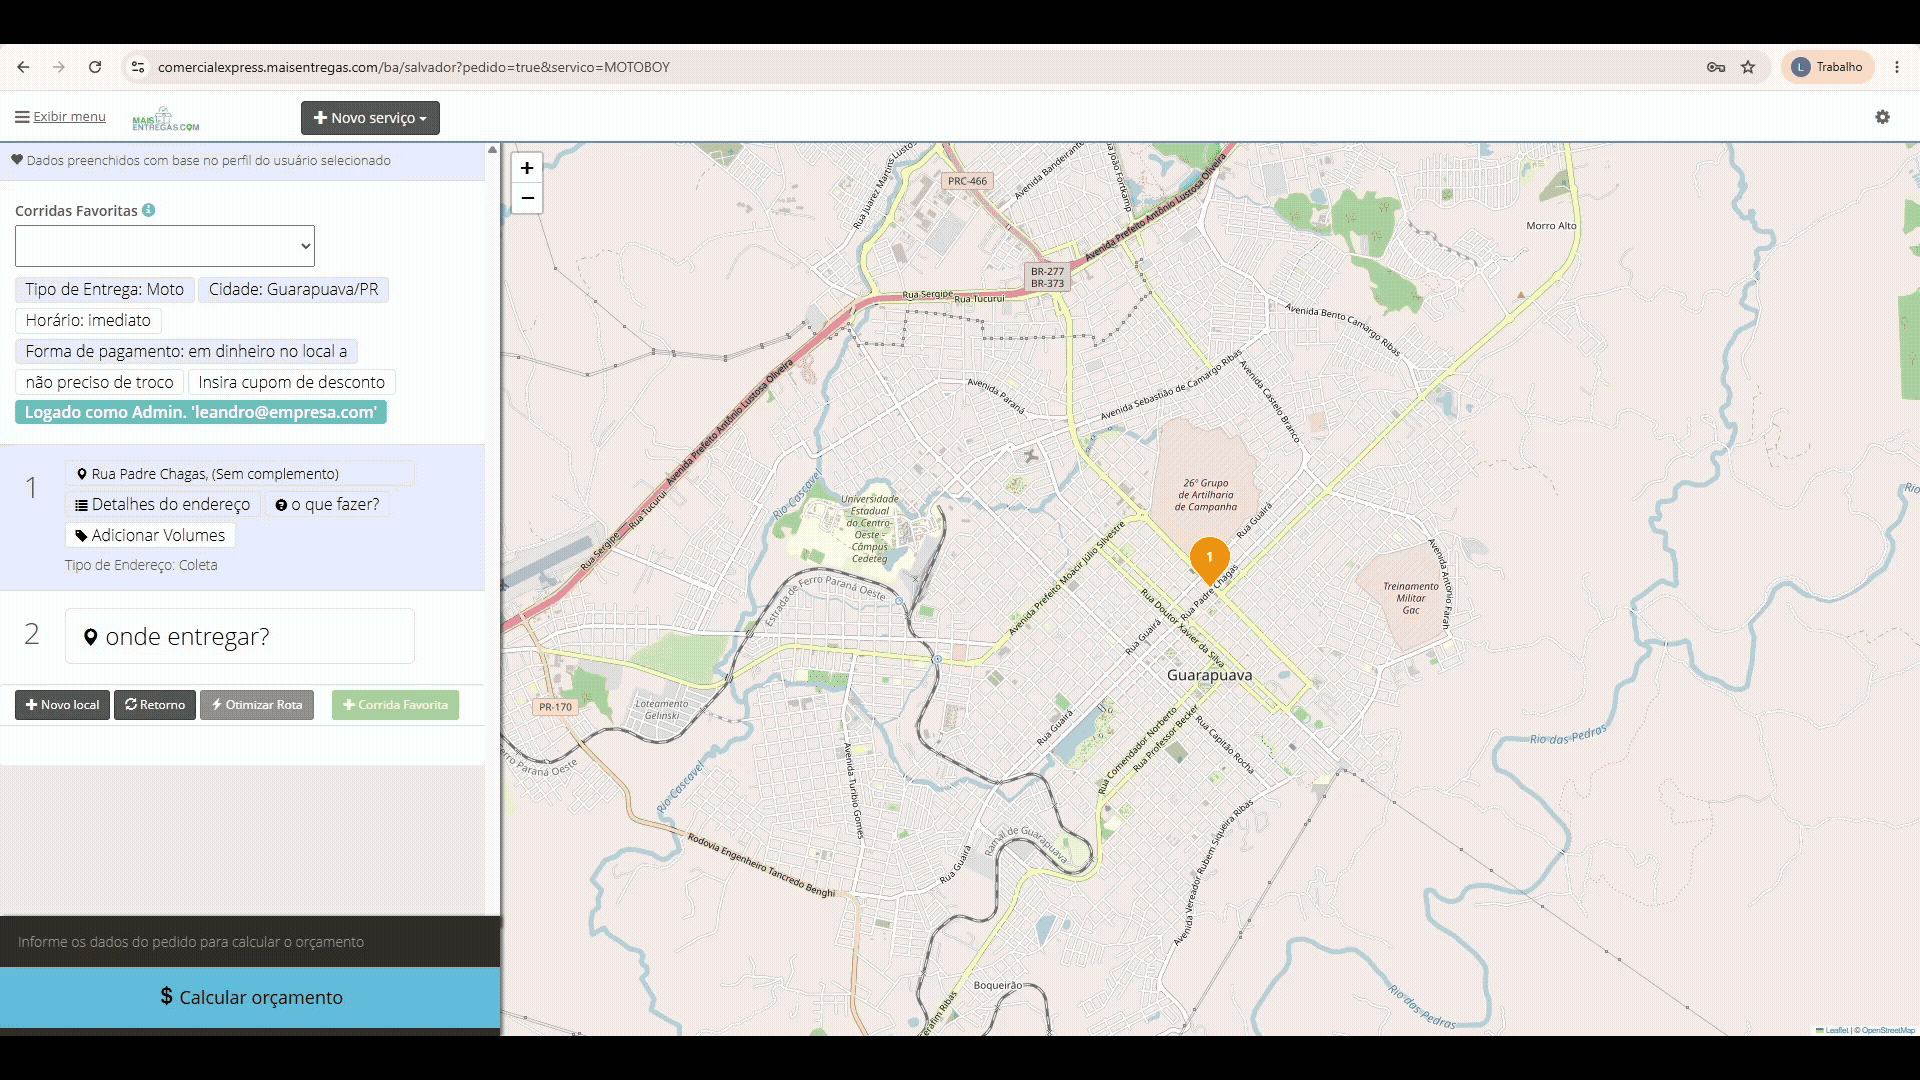Click the browser address bar URL
The height and width of the screenshot is (1080, 1920).
click(413, 67)
